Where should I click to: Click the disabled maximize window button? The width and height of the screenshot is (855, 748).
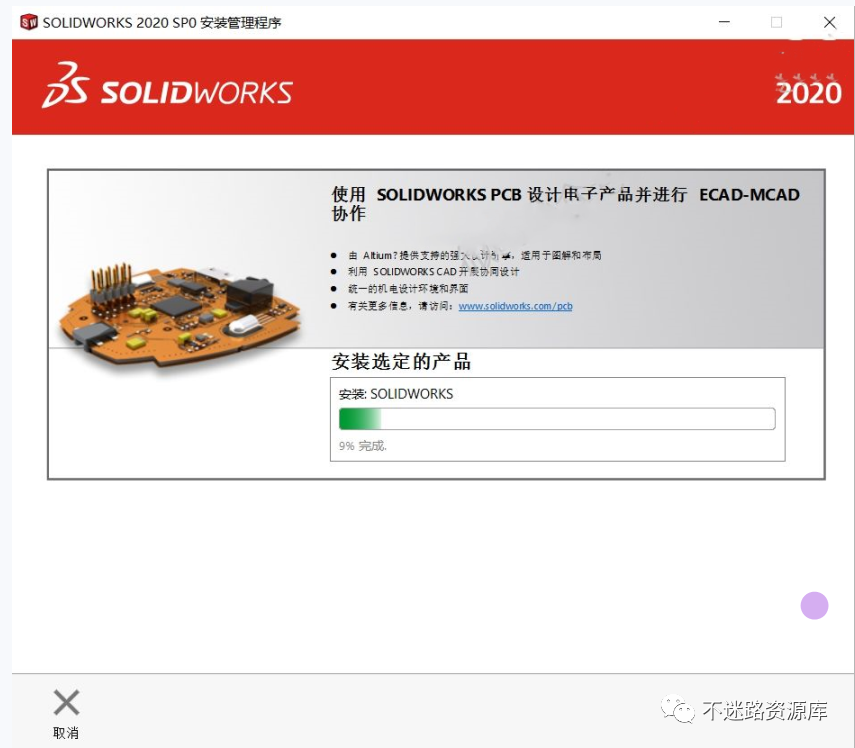[776, 22]
